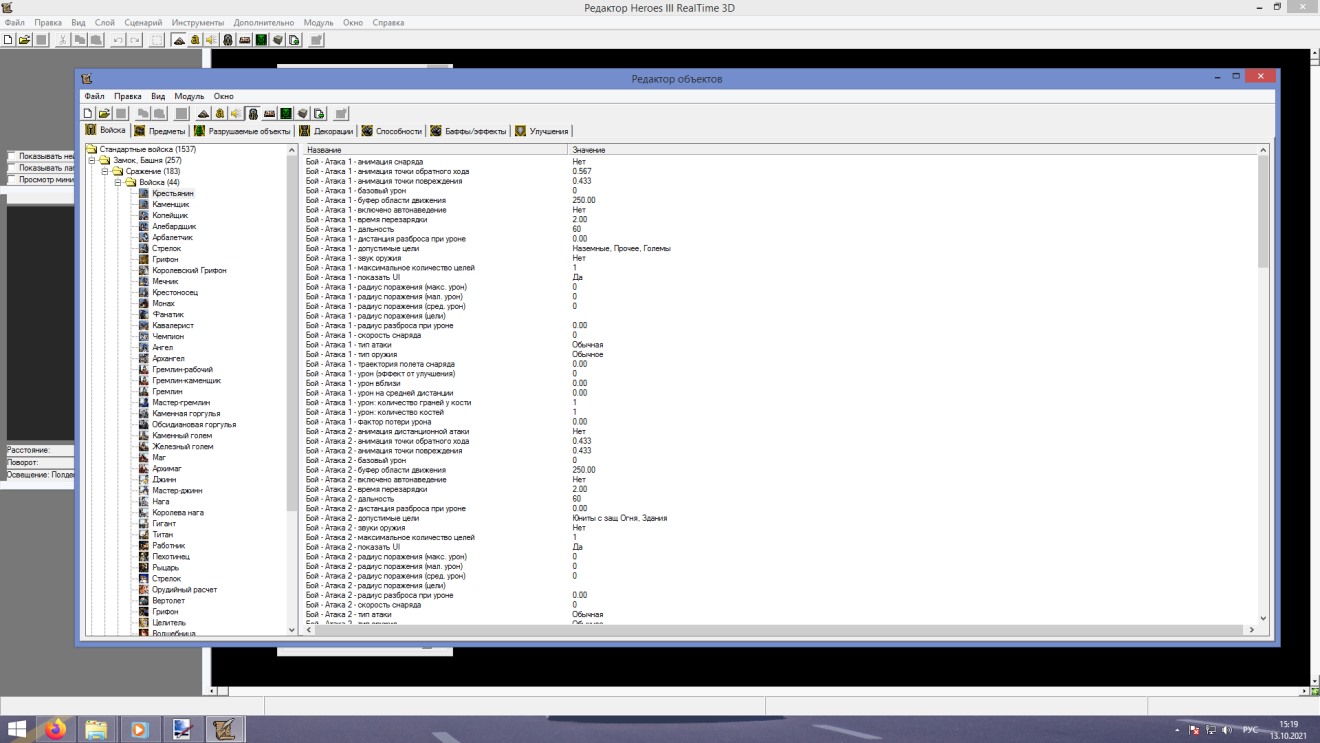Open the Инструменты menu in main window
Image resolution: width=1320 pixels, height=743 pixels.
pyautogui.click(x=198, y=22)
